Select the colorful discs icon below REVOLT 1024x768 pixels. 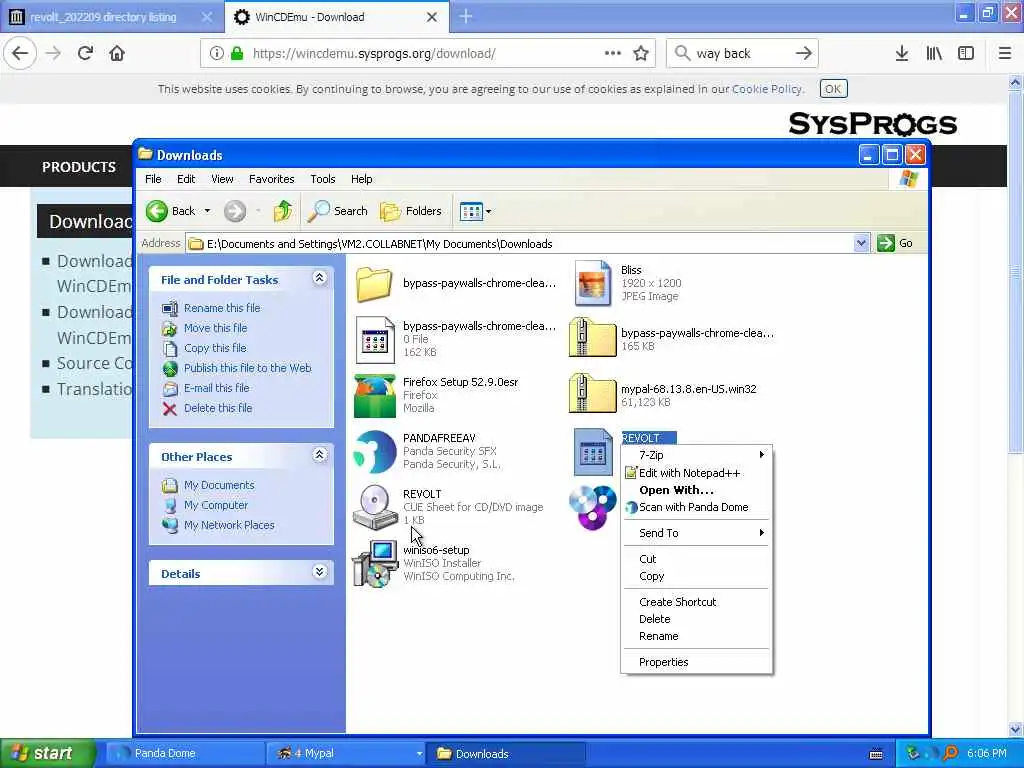pyautogui.click(x=593, y=507)
